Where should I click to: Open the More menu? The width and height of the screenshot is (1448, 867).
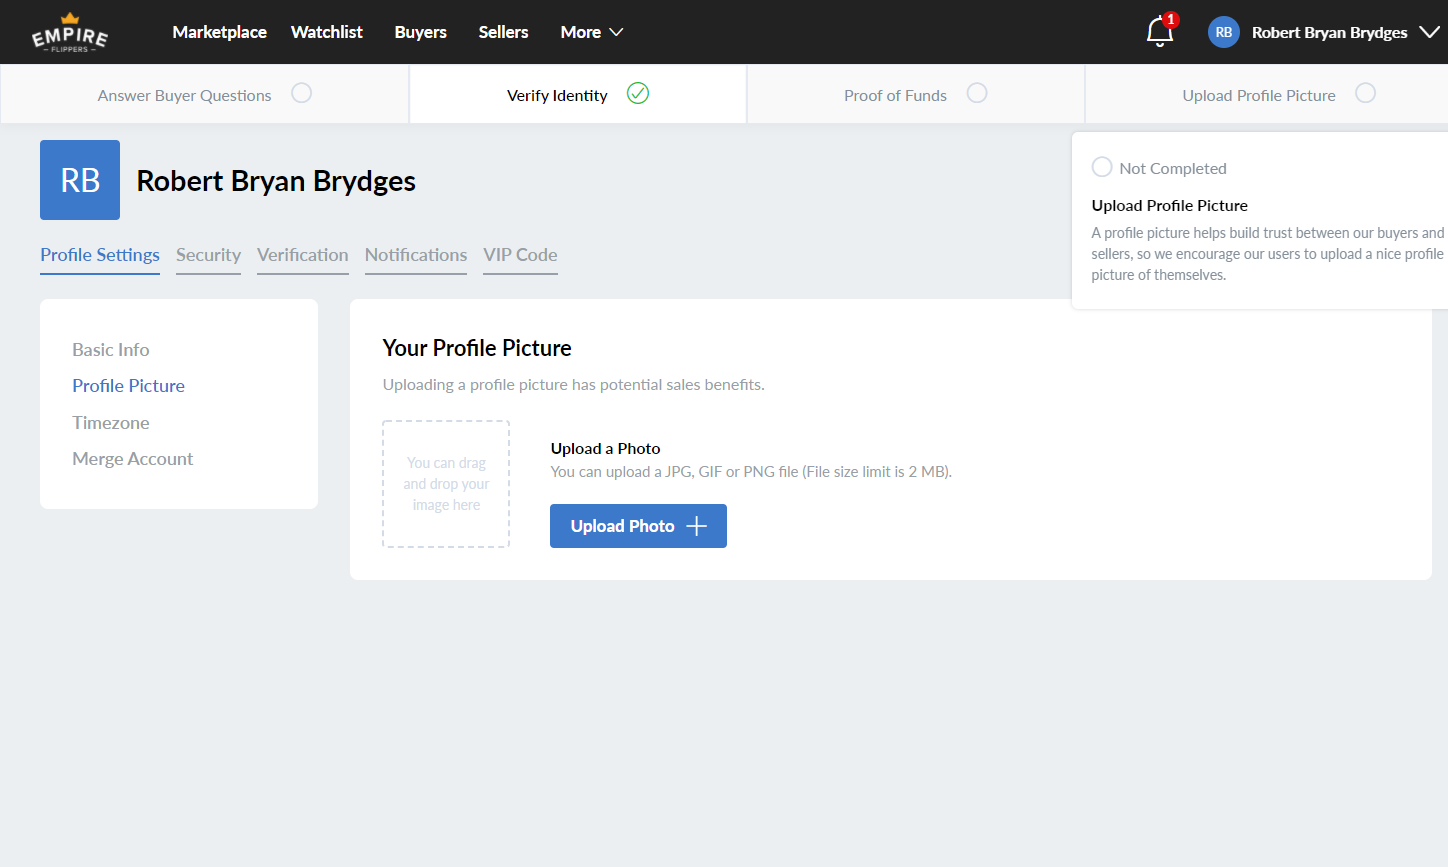click(592, 32)
